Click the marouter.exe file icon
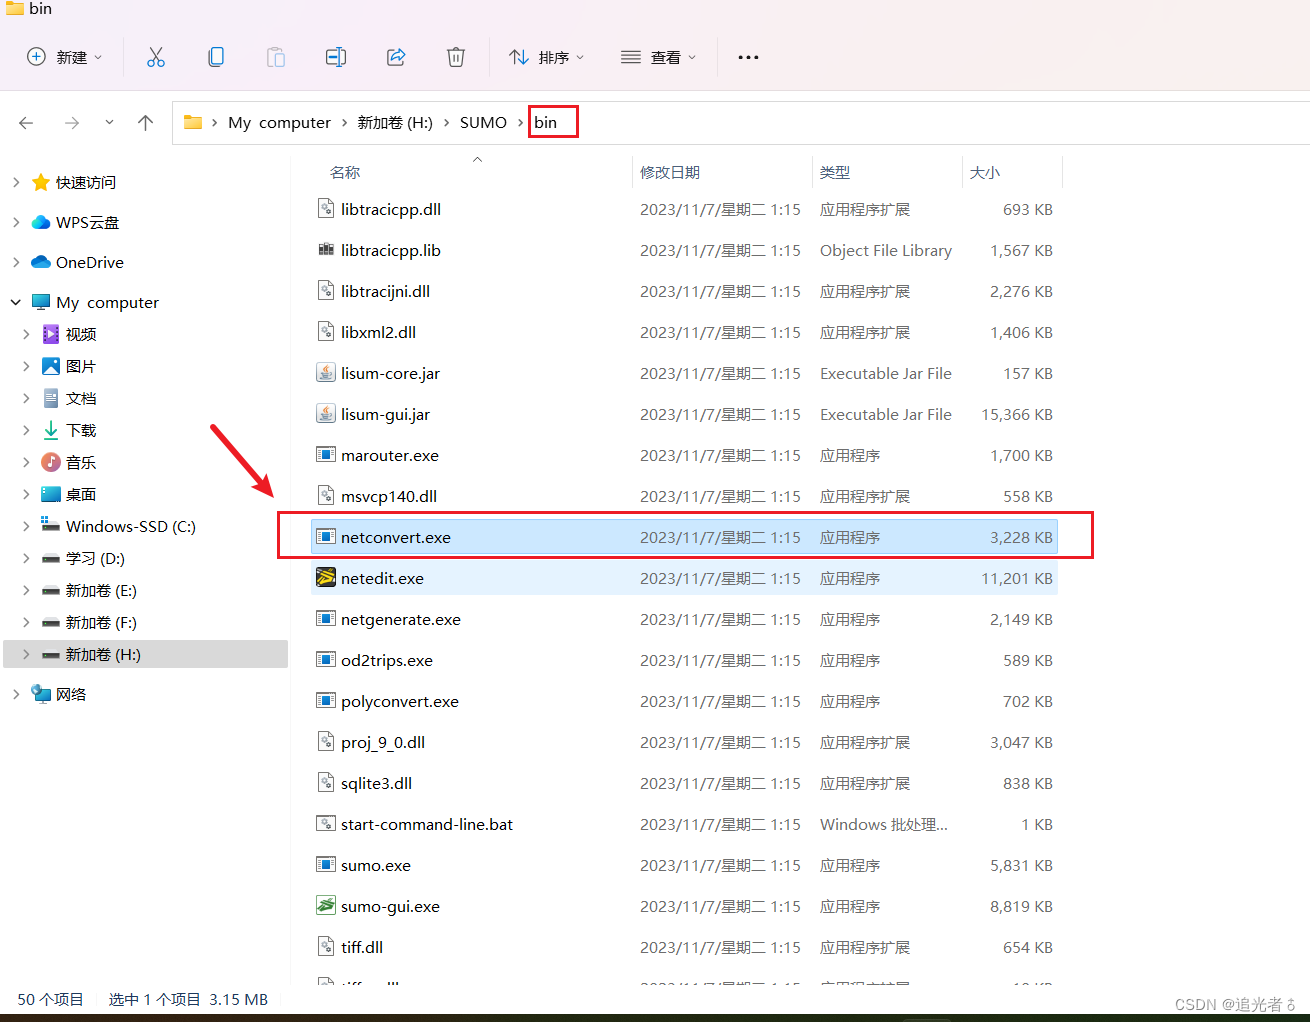 [326, 455]
